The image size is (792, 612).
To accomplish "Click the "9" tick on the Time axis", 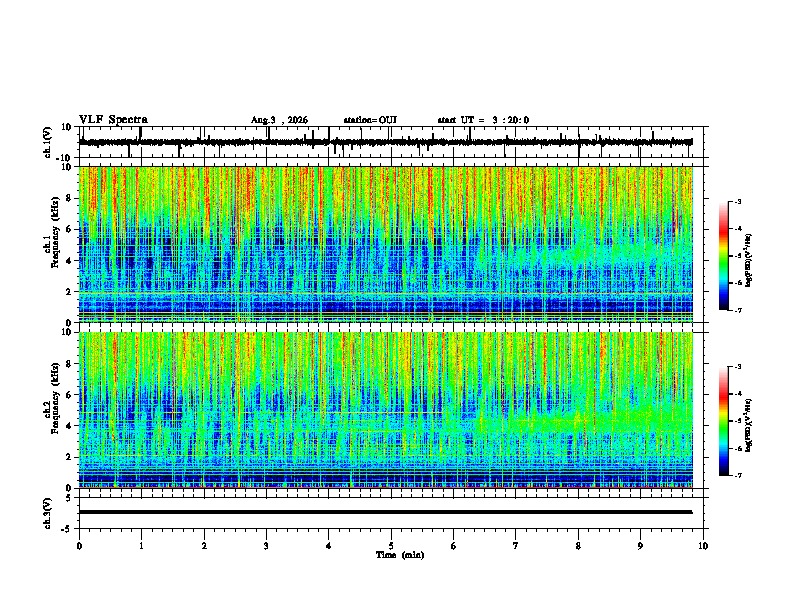I will [x=640, y=546].
